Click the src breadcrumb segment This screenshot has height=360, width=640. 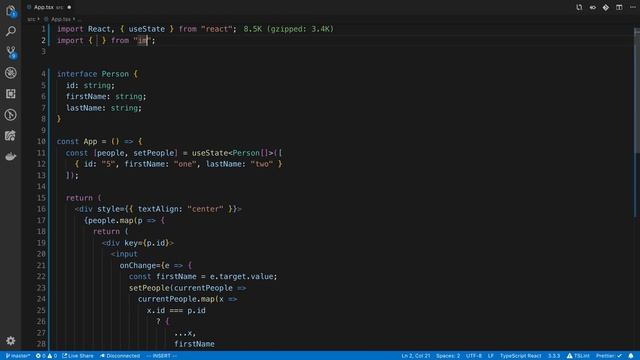tap(31, 19)
